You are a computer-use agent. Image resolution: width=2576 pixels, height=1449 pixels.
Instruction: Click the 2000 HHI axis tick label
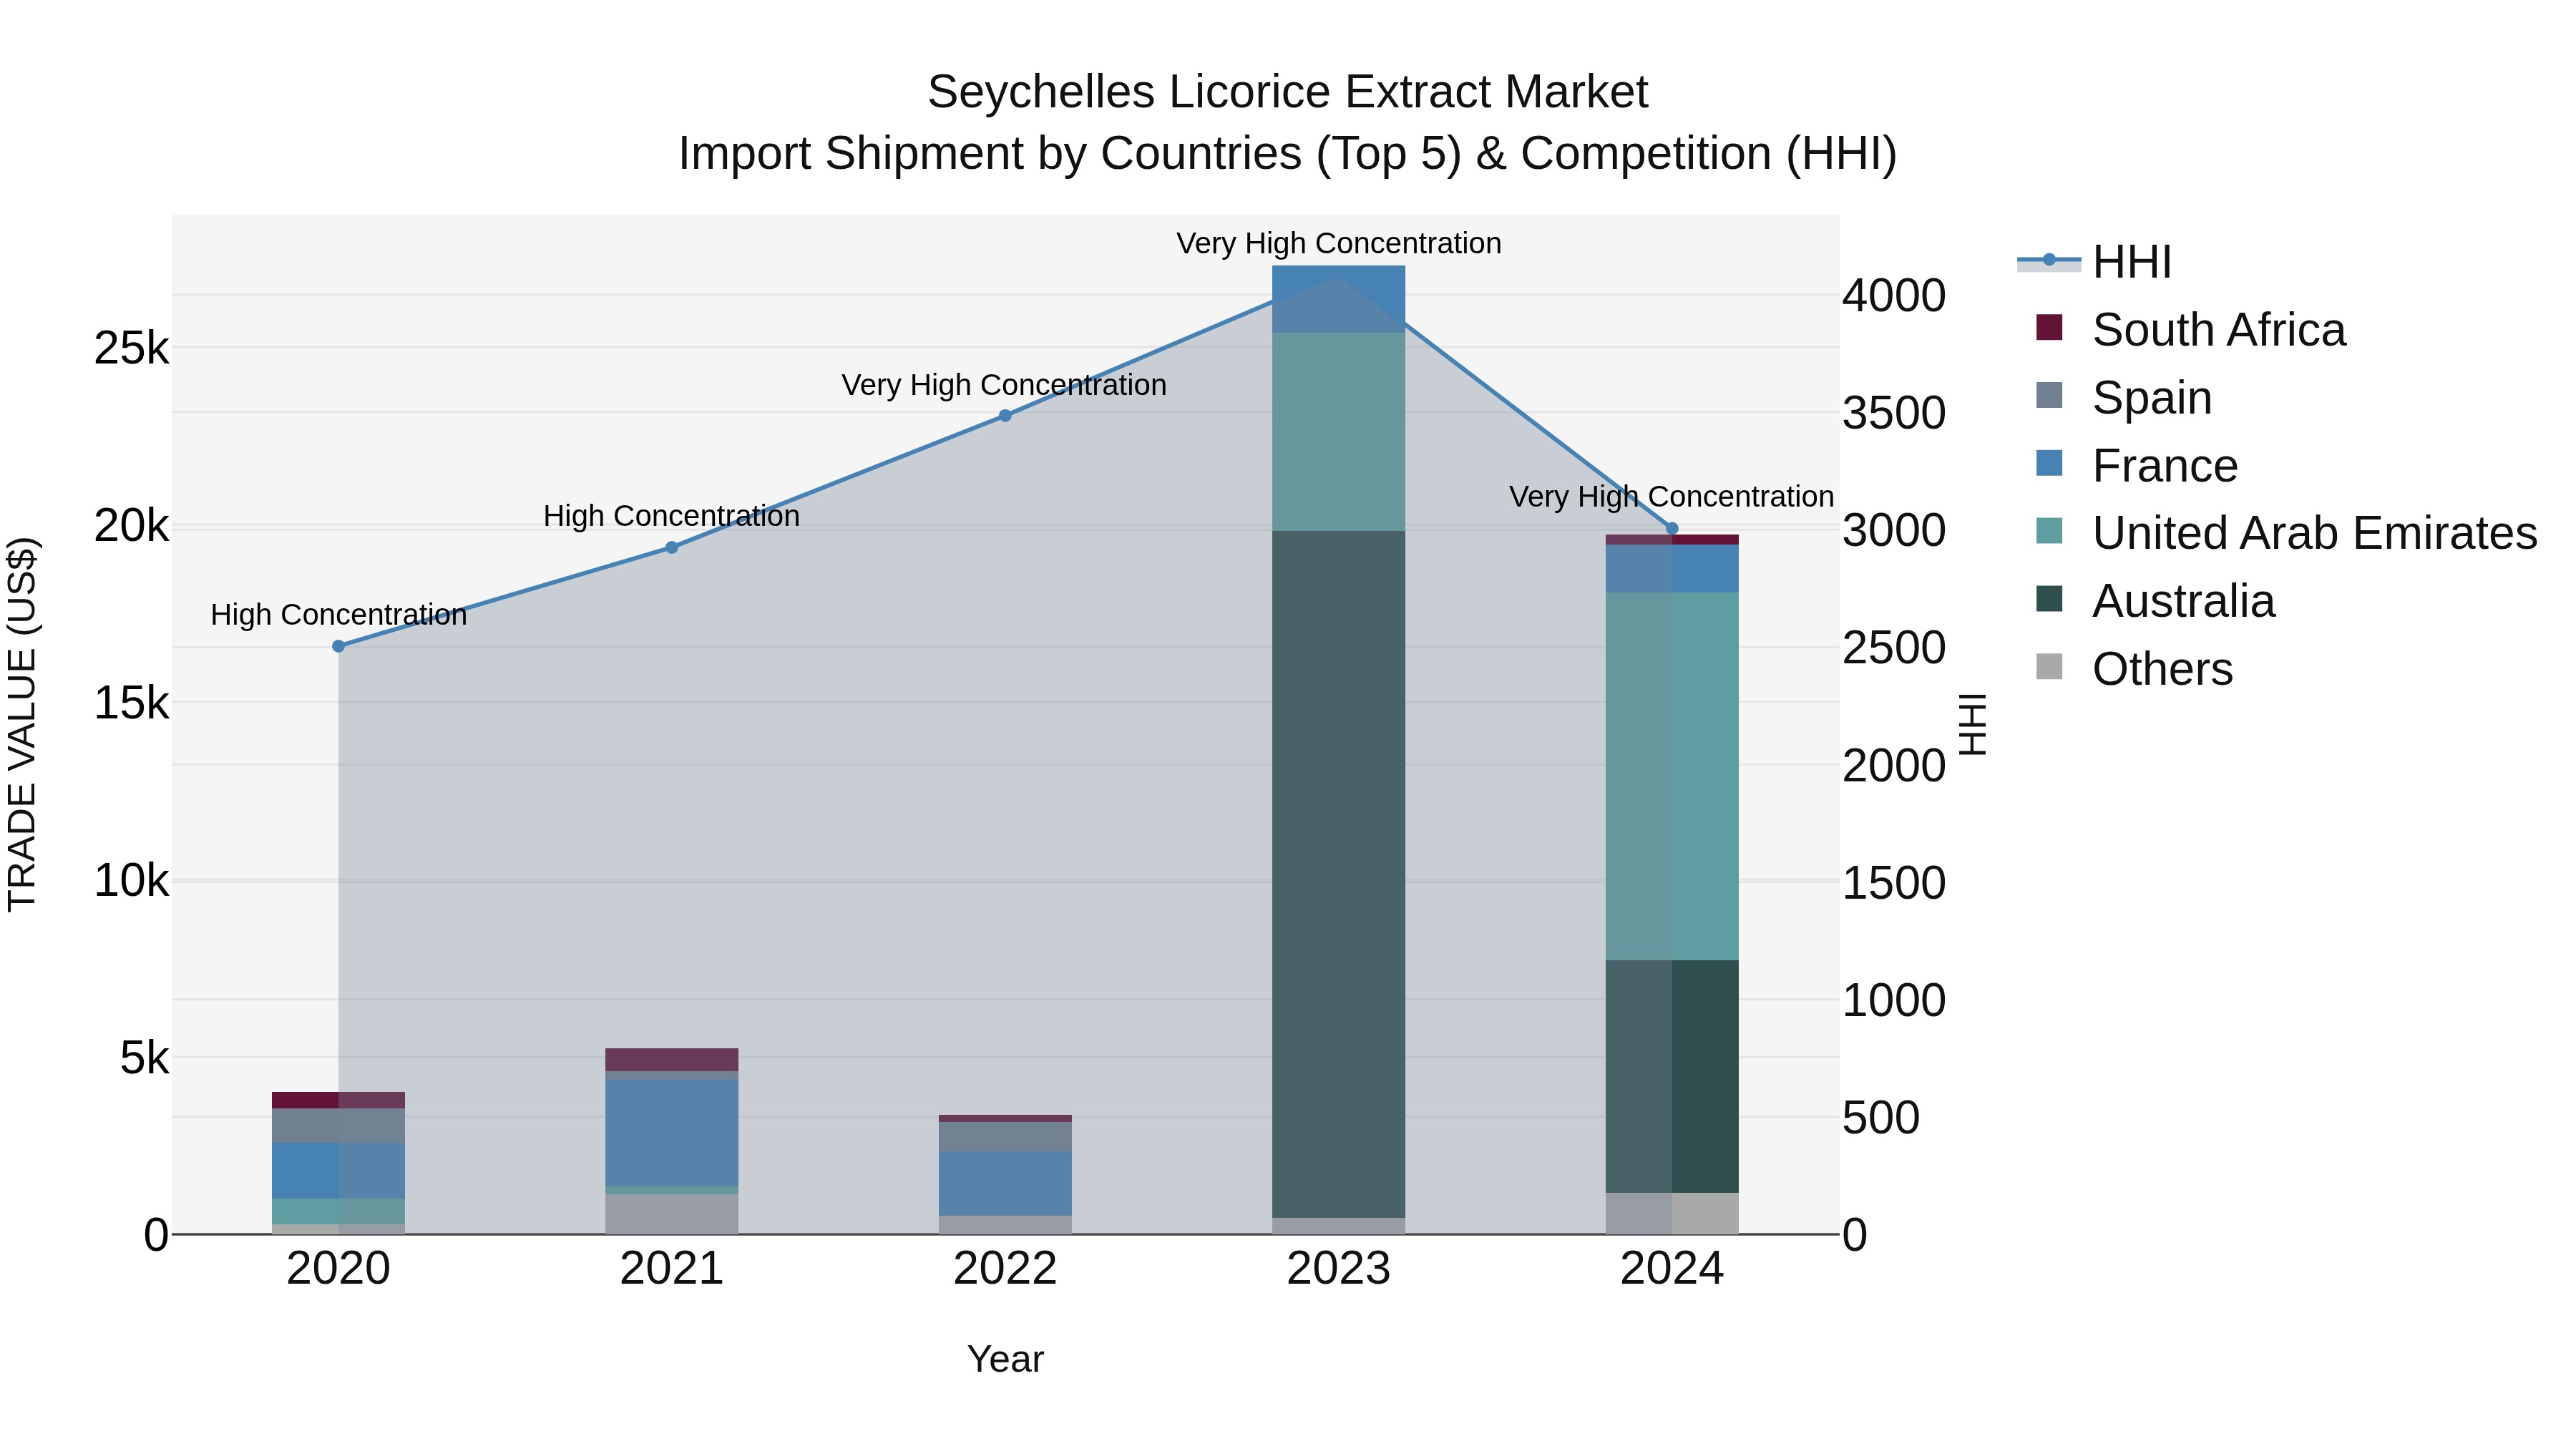coord(1894,766)
